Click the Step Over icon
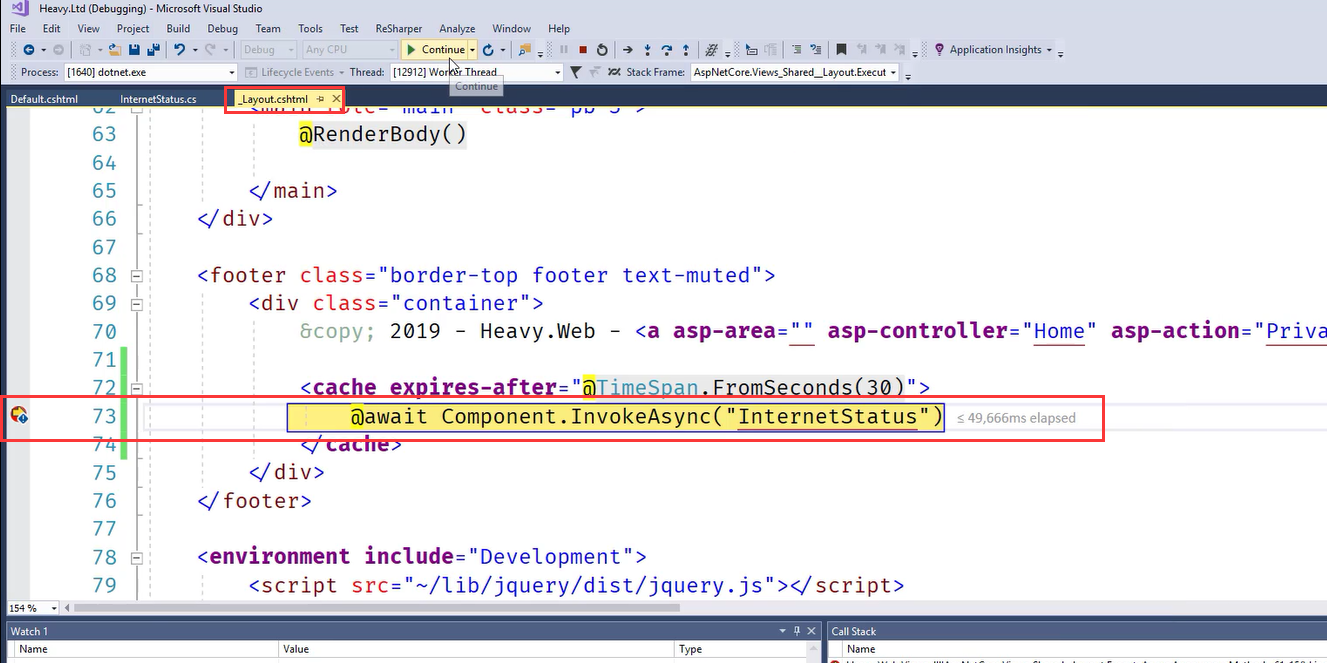 (x=666, y=50)
